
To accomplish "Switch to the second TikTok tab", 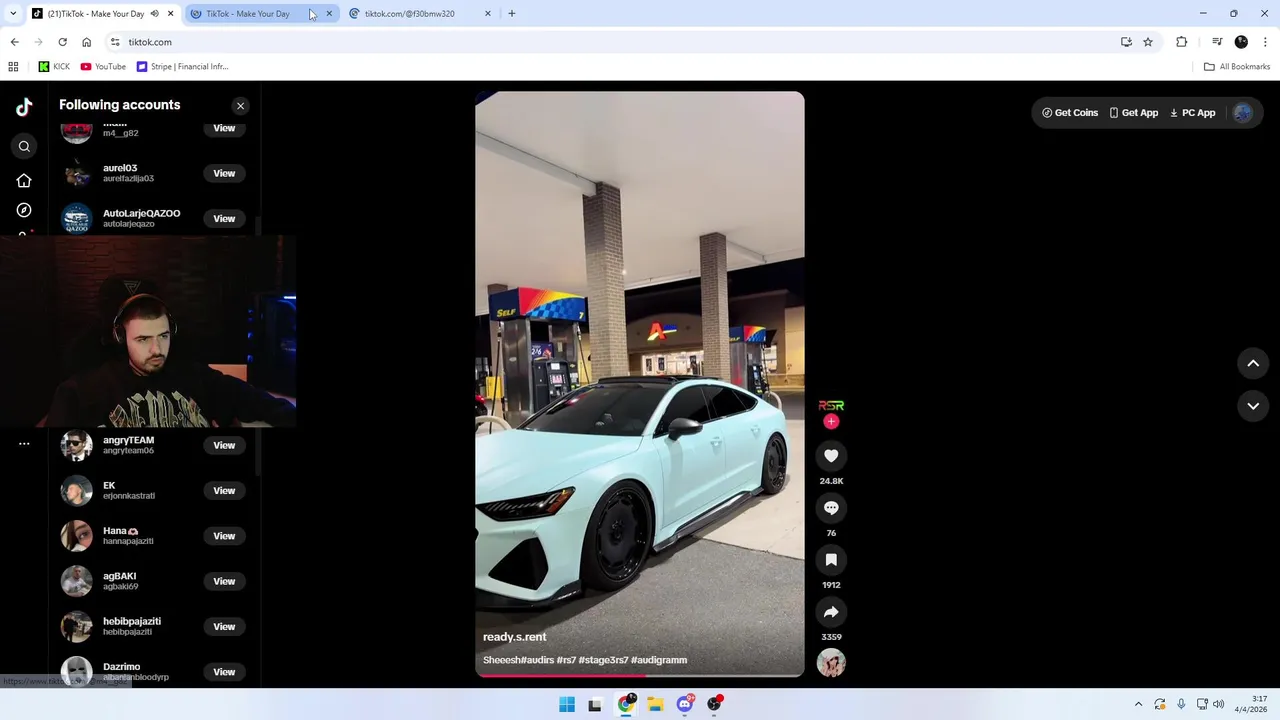I will tap(248, 14).
